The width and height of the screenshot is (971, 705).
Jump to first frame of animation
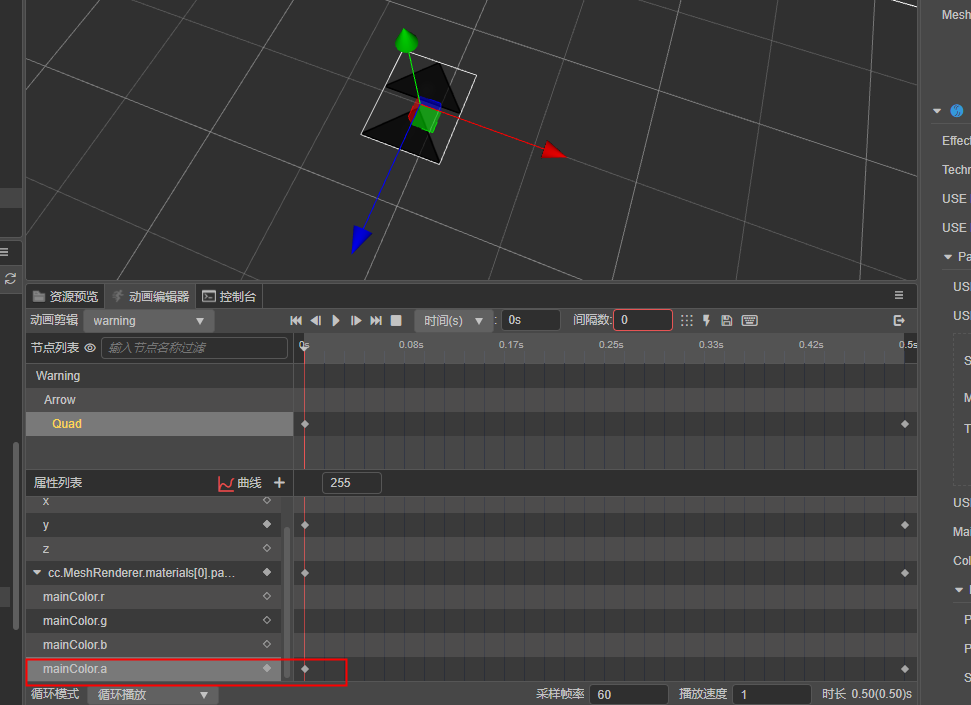pos(296,320)
